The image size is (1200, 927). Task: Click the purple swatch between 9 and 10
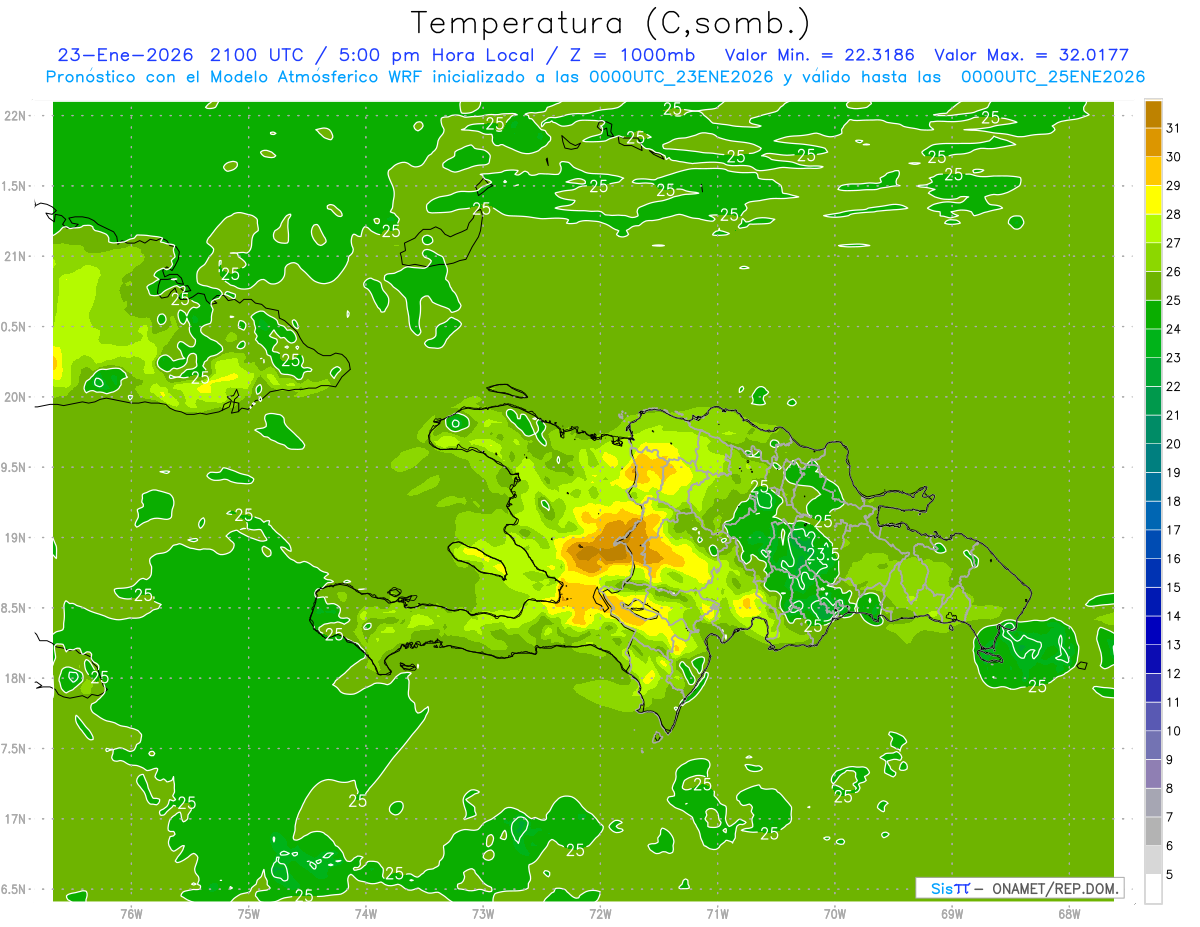[x=1153, y=745]
